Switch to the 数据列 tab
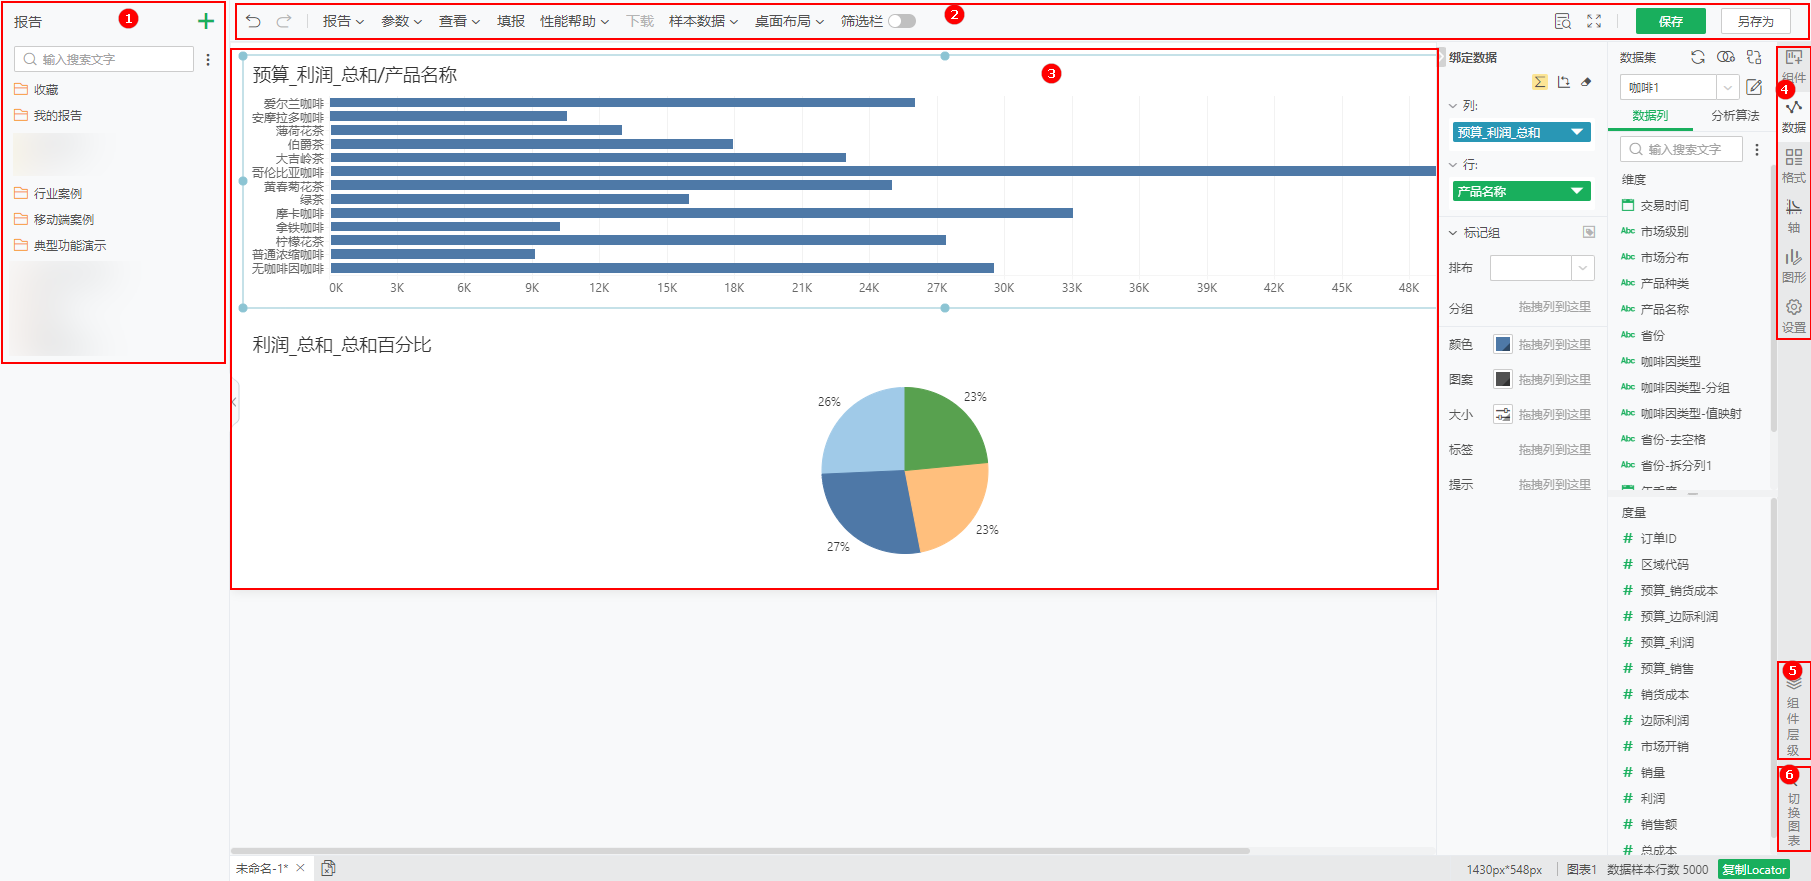The width and height of the screenshot is (1811, 881). click(x=1650, y=116)
